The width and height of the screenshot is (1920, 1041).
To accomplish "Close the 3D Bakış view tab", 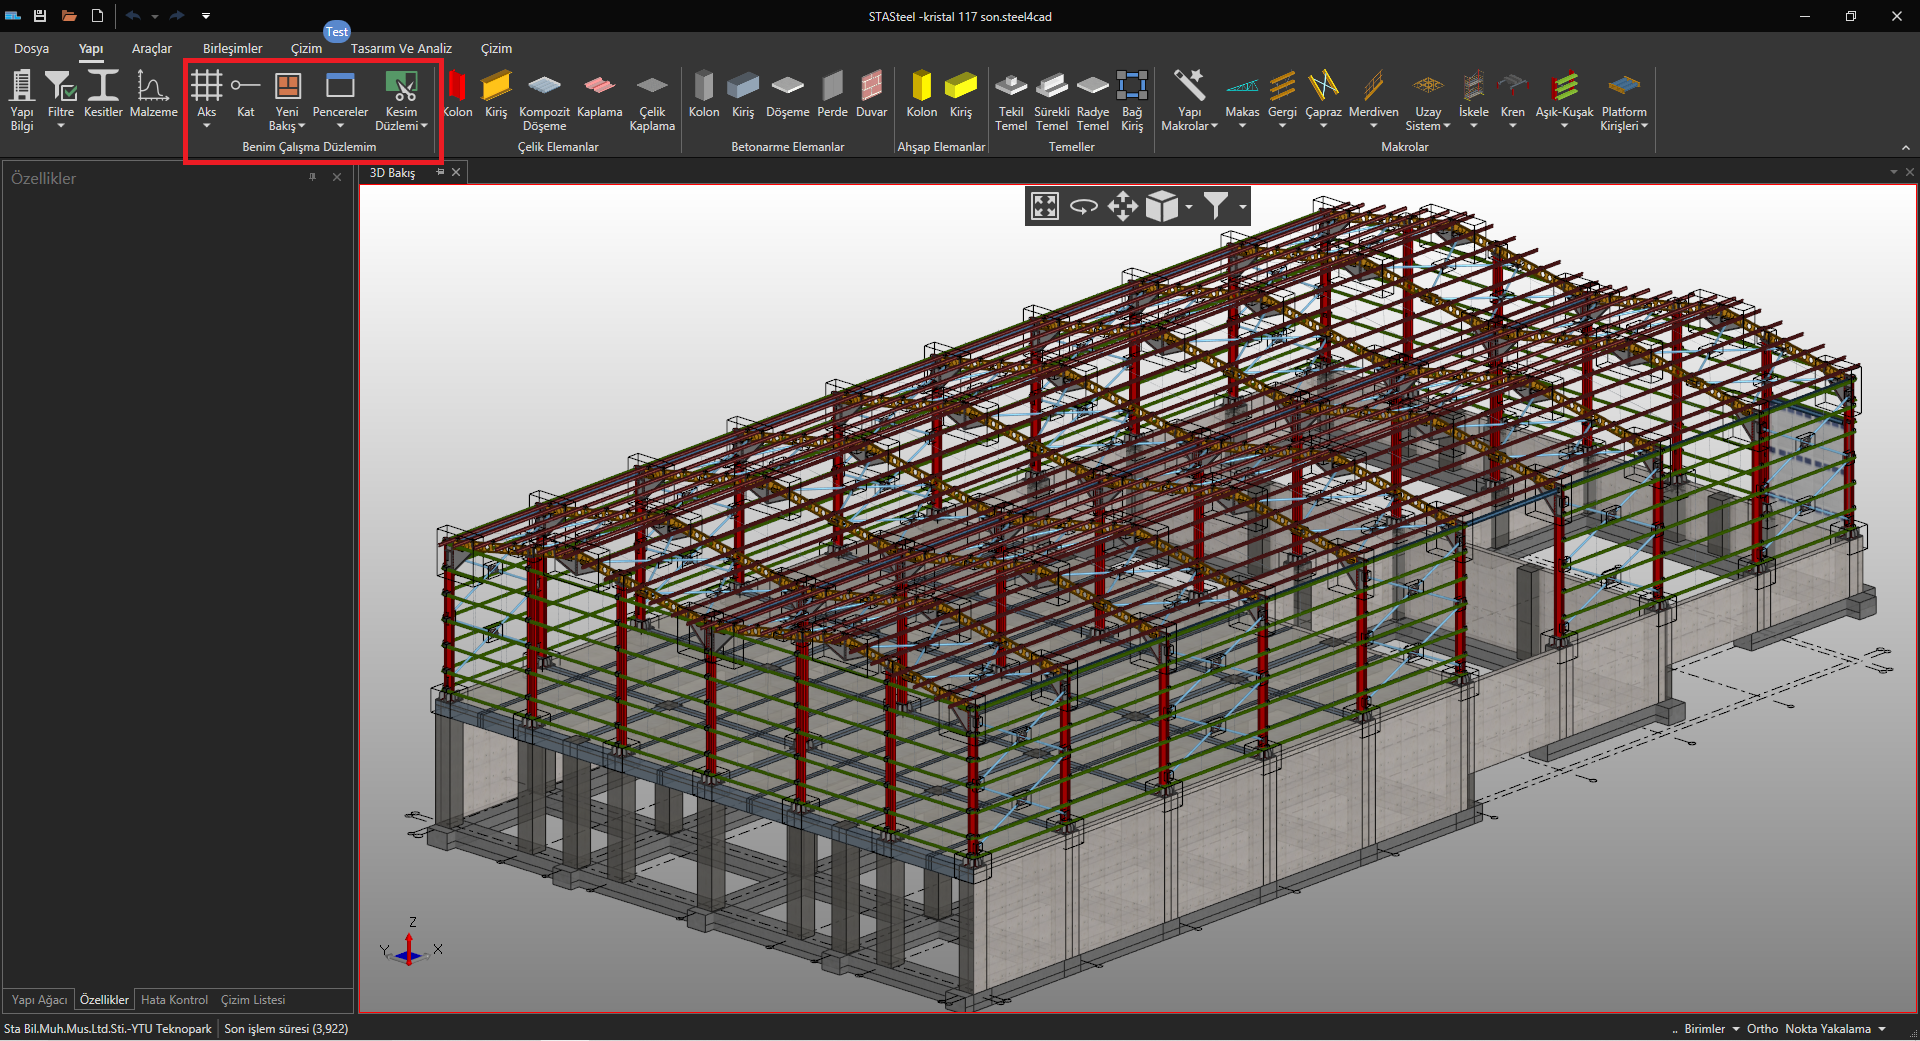I will point(456,173).
